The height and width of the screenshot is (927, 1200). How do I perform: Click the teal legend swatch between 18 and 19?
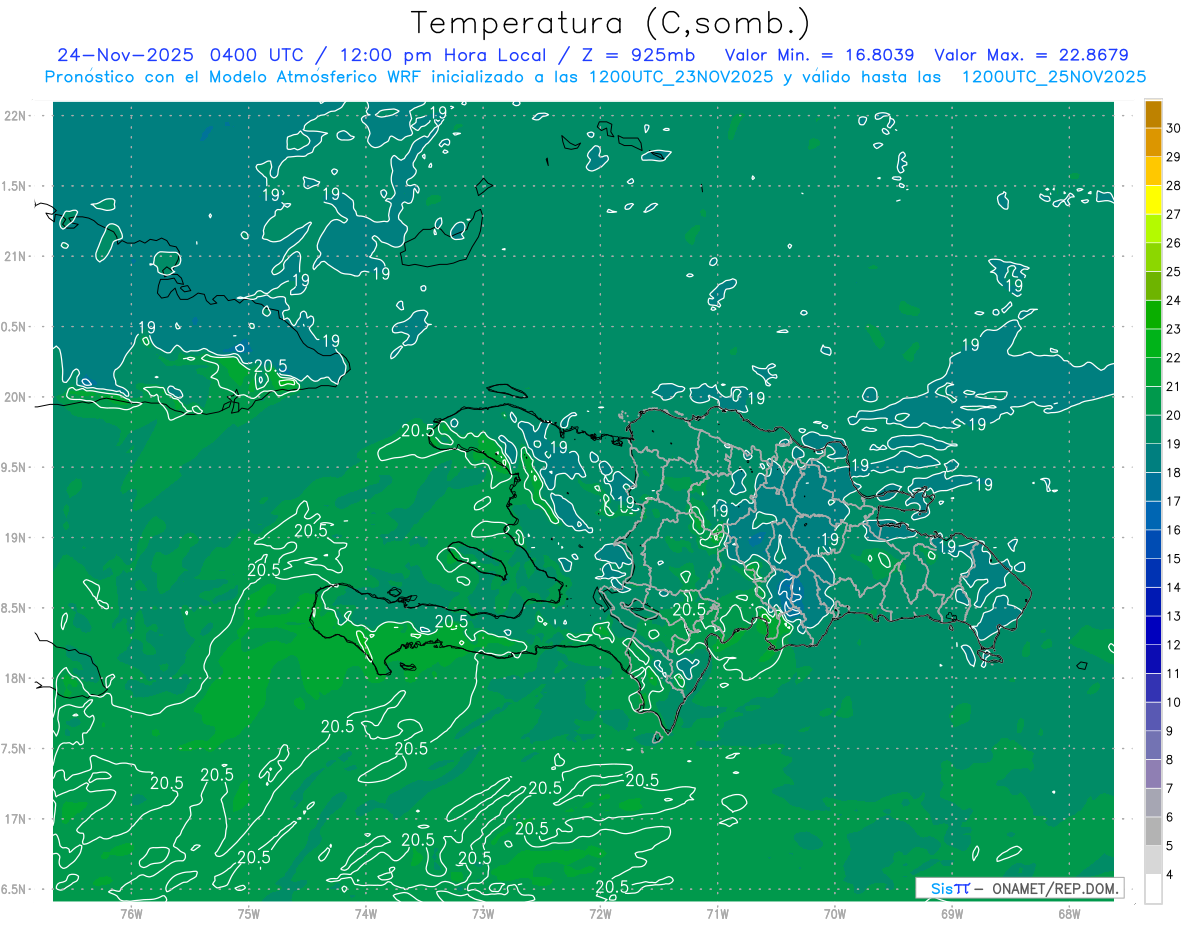tap(1153, 458)
